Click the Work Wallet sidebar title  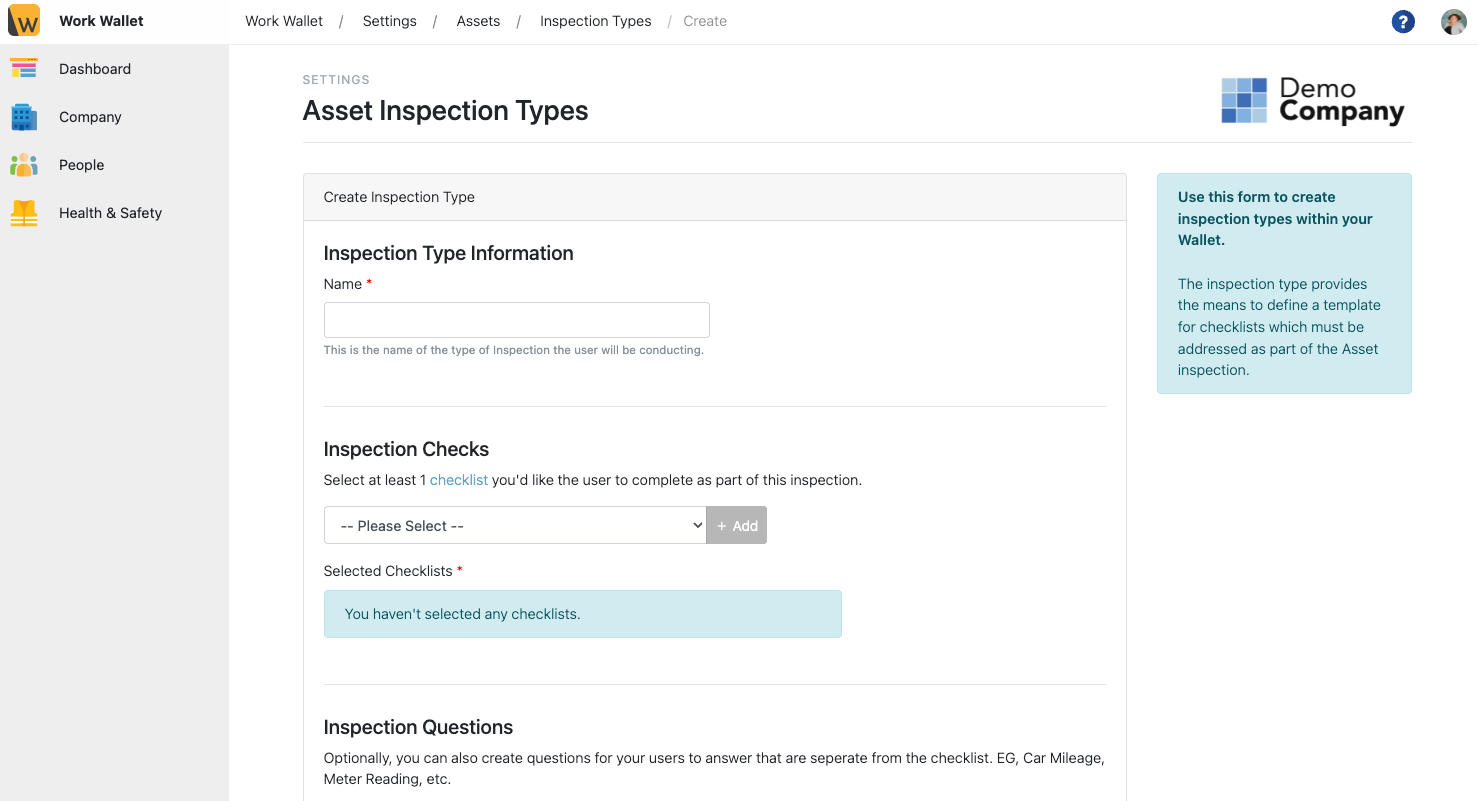click(101, 21)
